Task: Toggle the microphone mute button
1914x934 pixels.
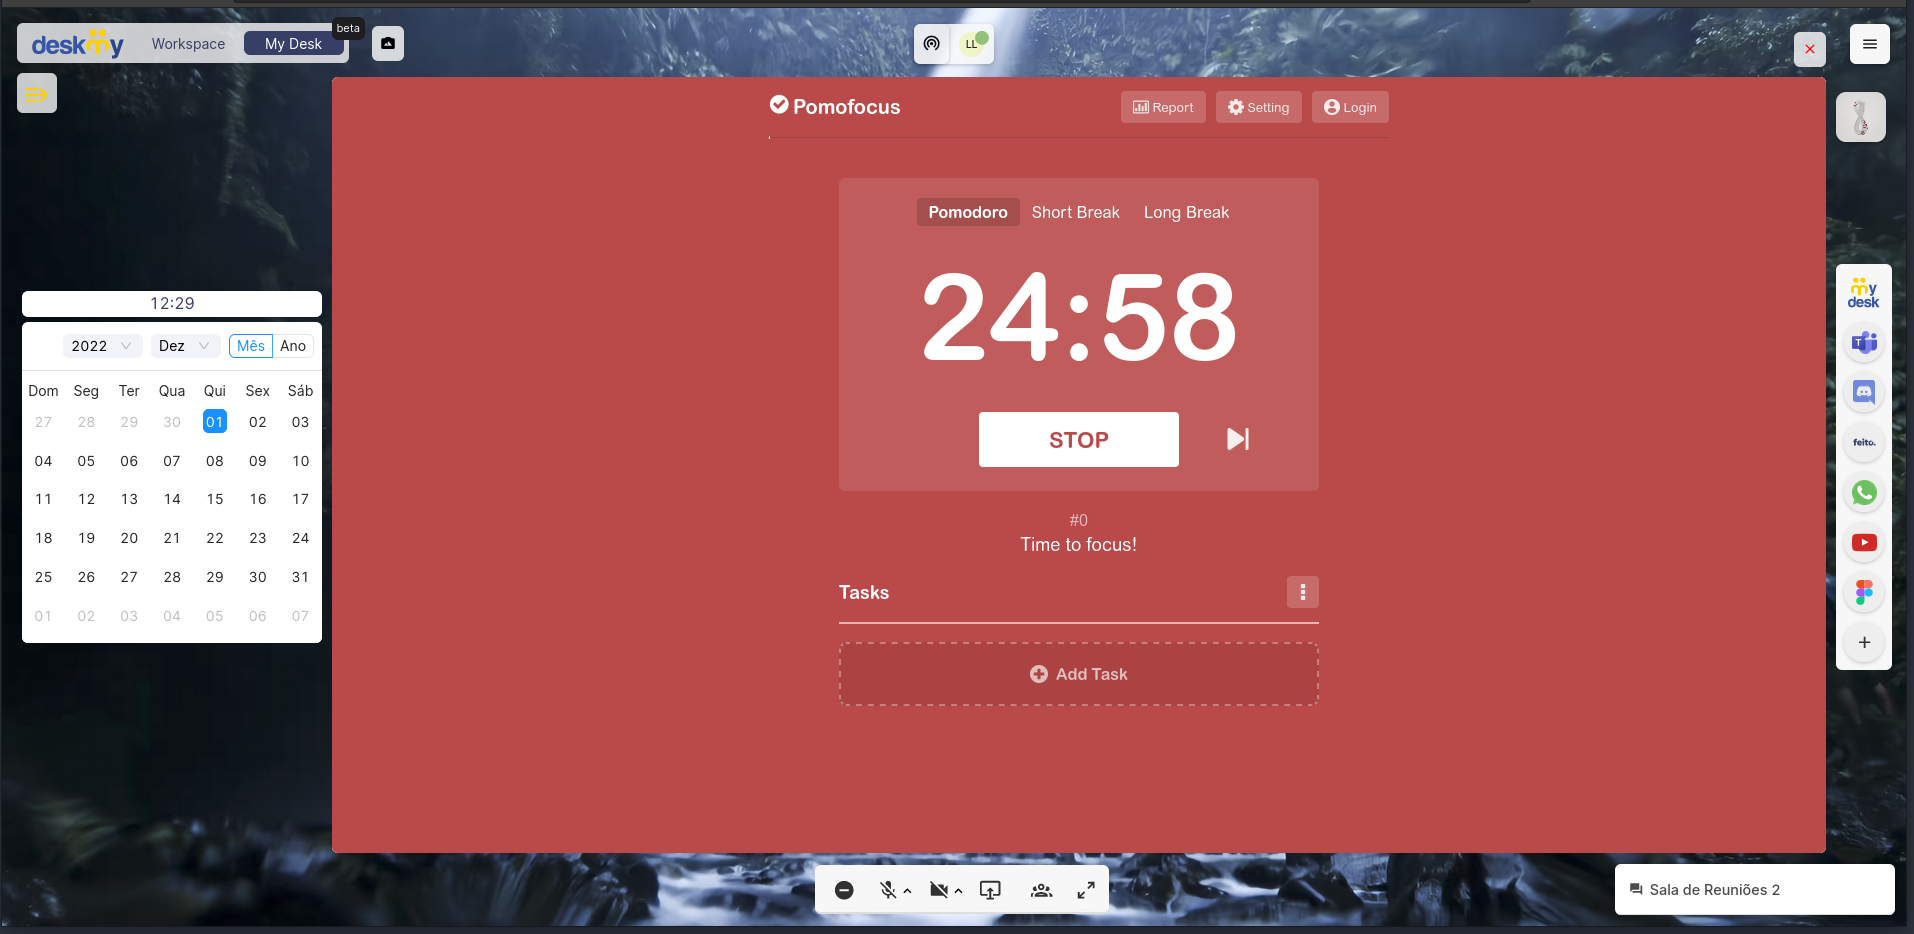Action: [x=887, y=890]
